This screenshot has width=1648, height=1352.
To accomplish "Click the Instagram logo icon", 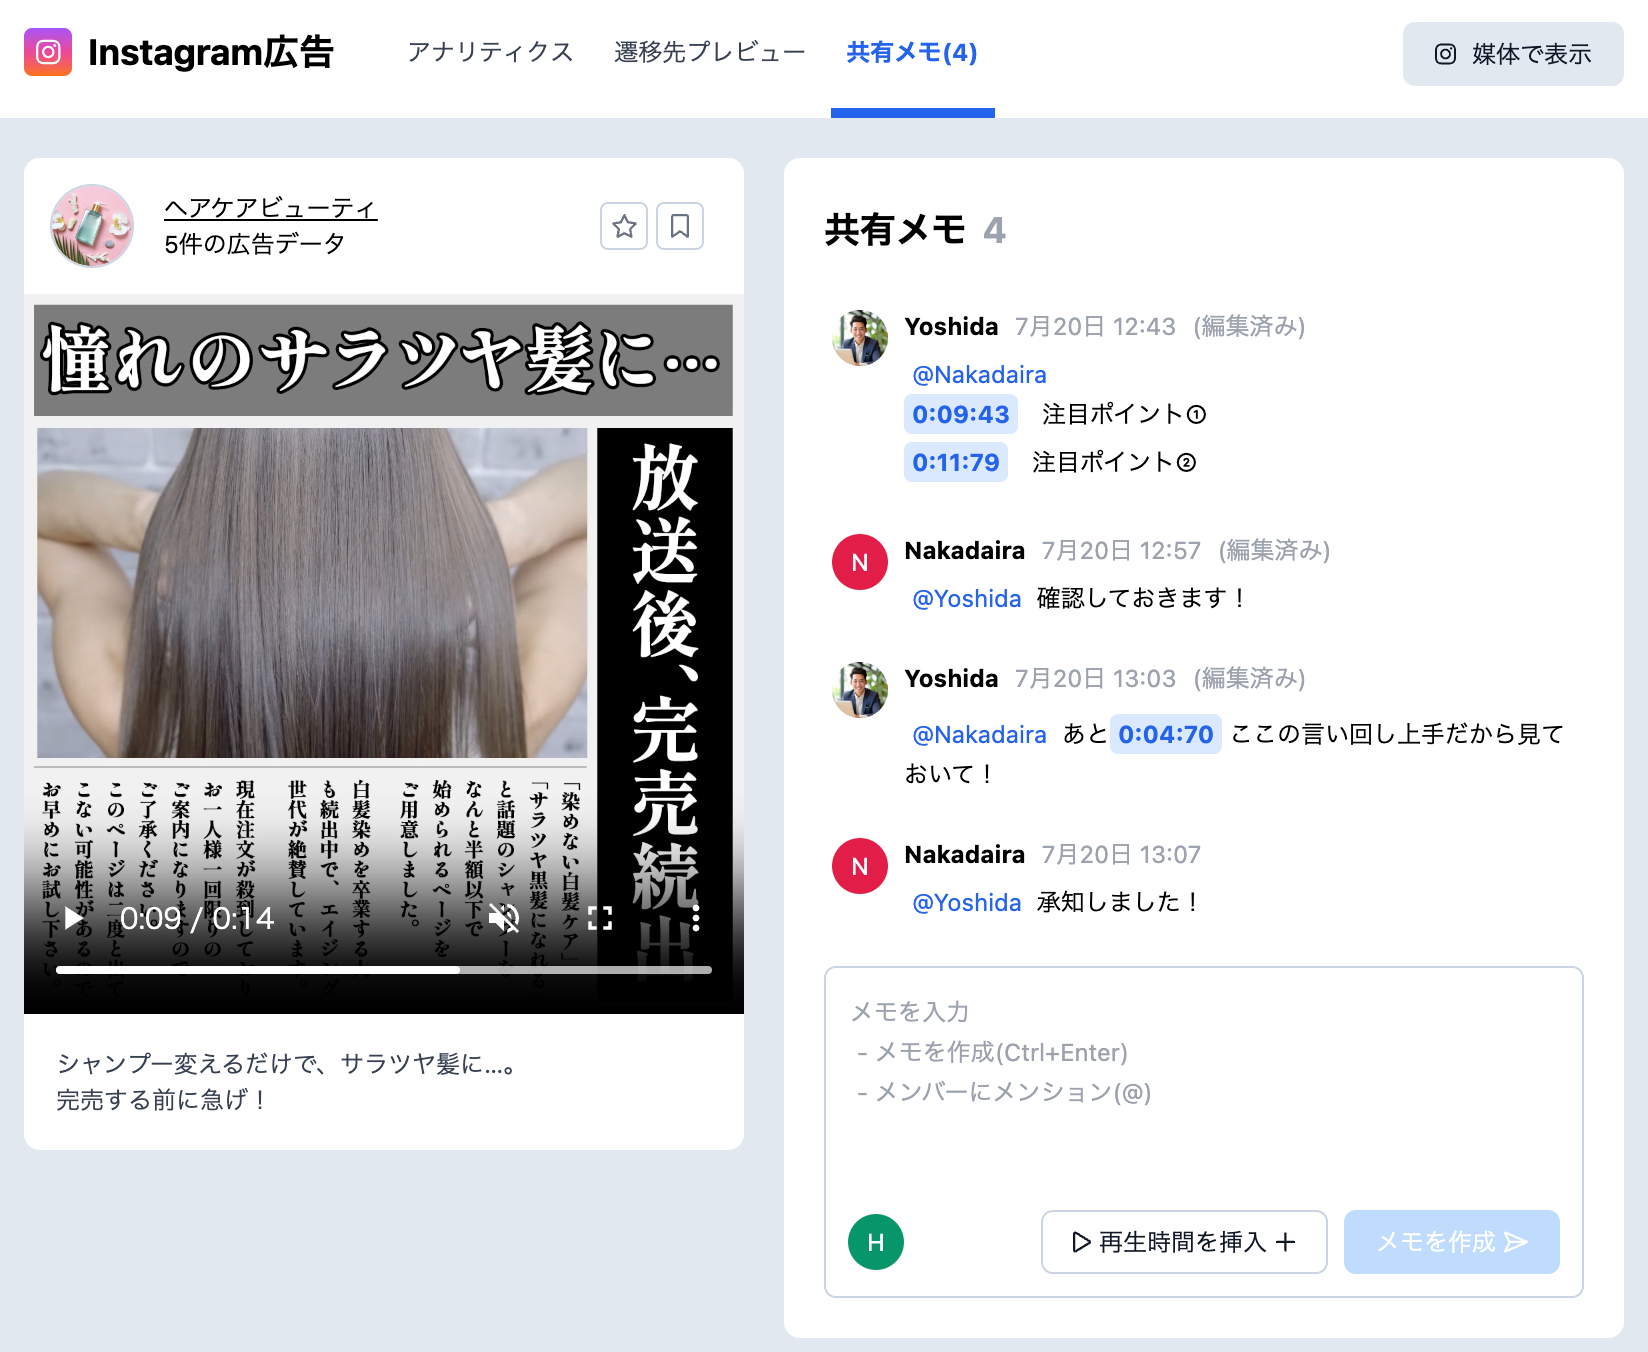I will point(48,52).
